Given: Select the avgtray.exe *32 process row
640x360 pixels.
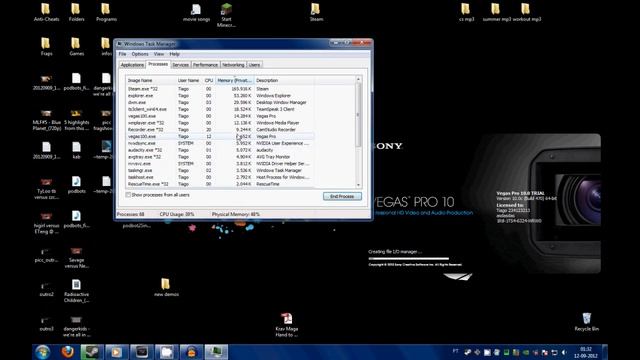Looking at the screenshot, I should click(x=220, y=157).
